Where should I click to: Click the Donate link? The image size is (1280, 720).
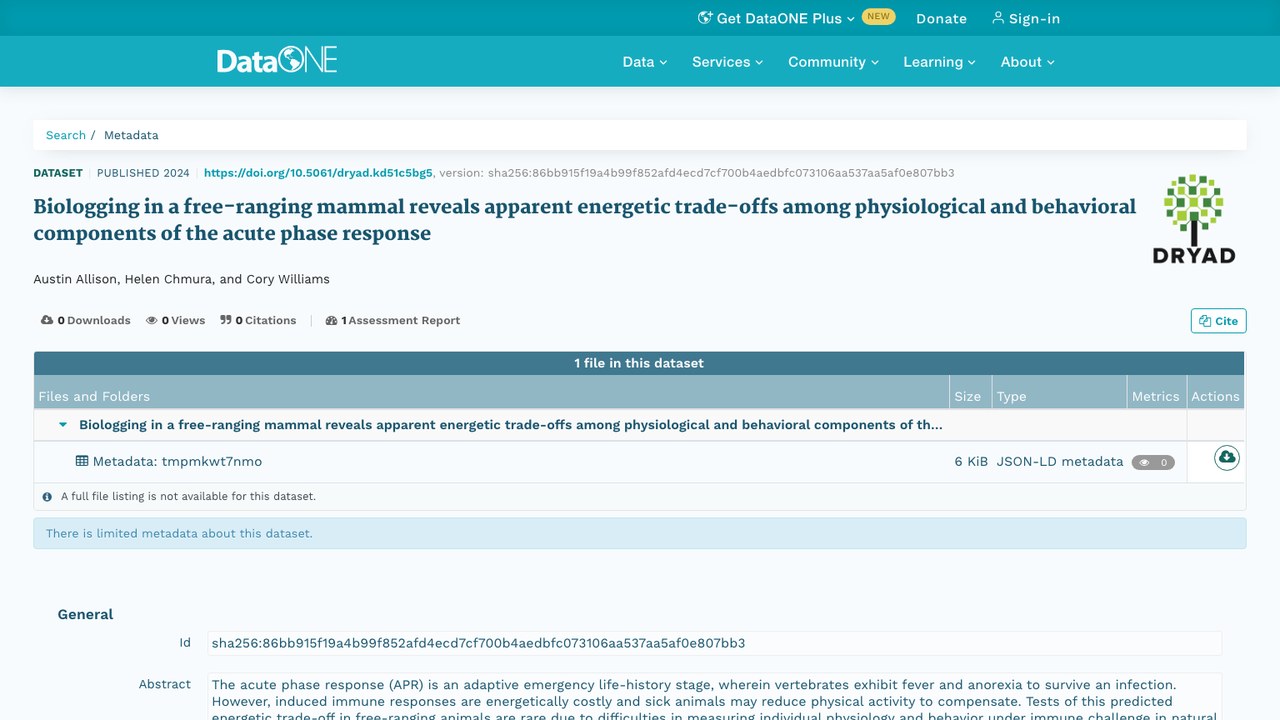(x=941, y=18)
